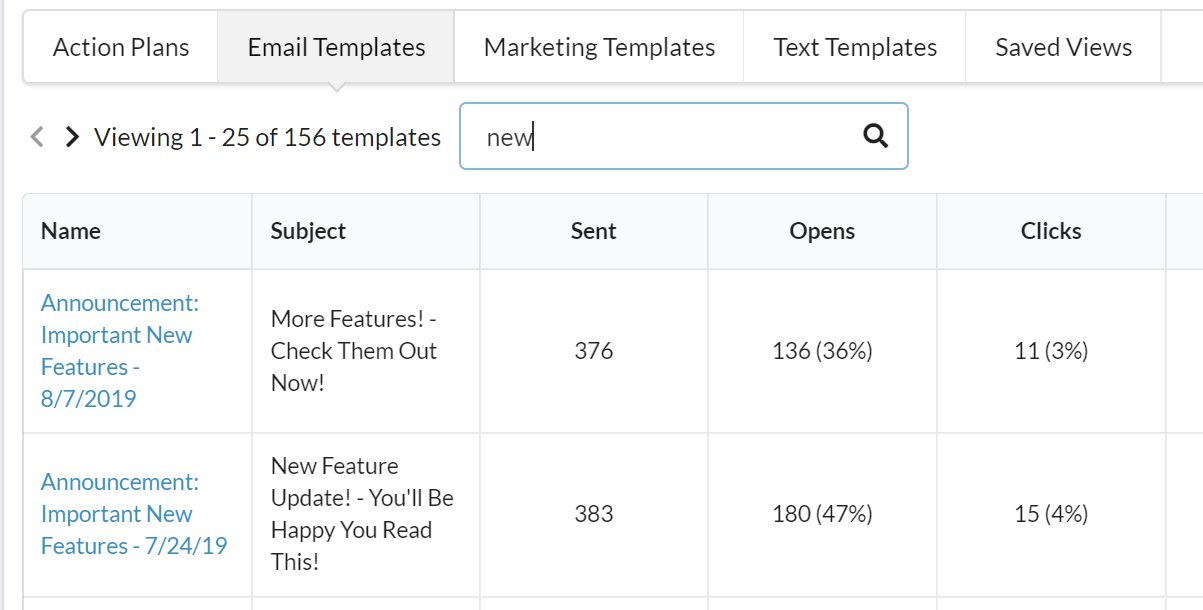The image size is (1203, 610).
Task: Go to next page of templates
Action: point(71,137)
